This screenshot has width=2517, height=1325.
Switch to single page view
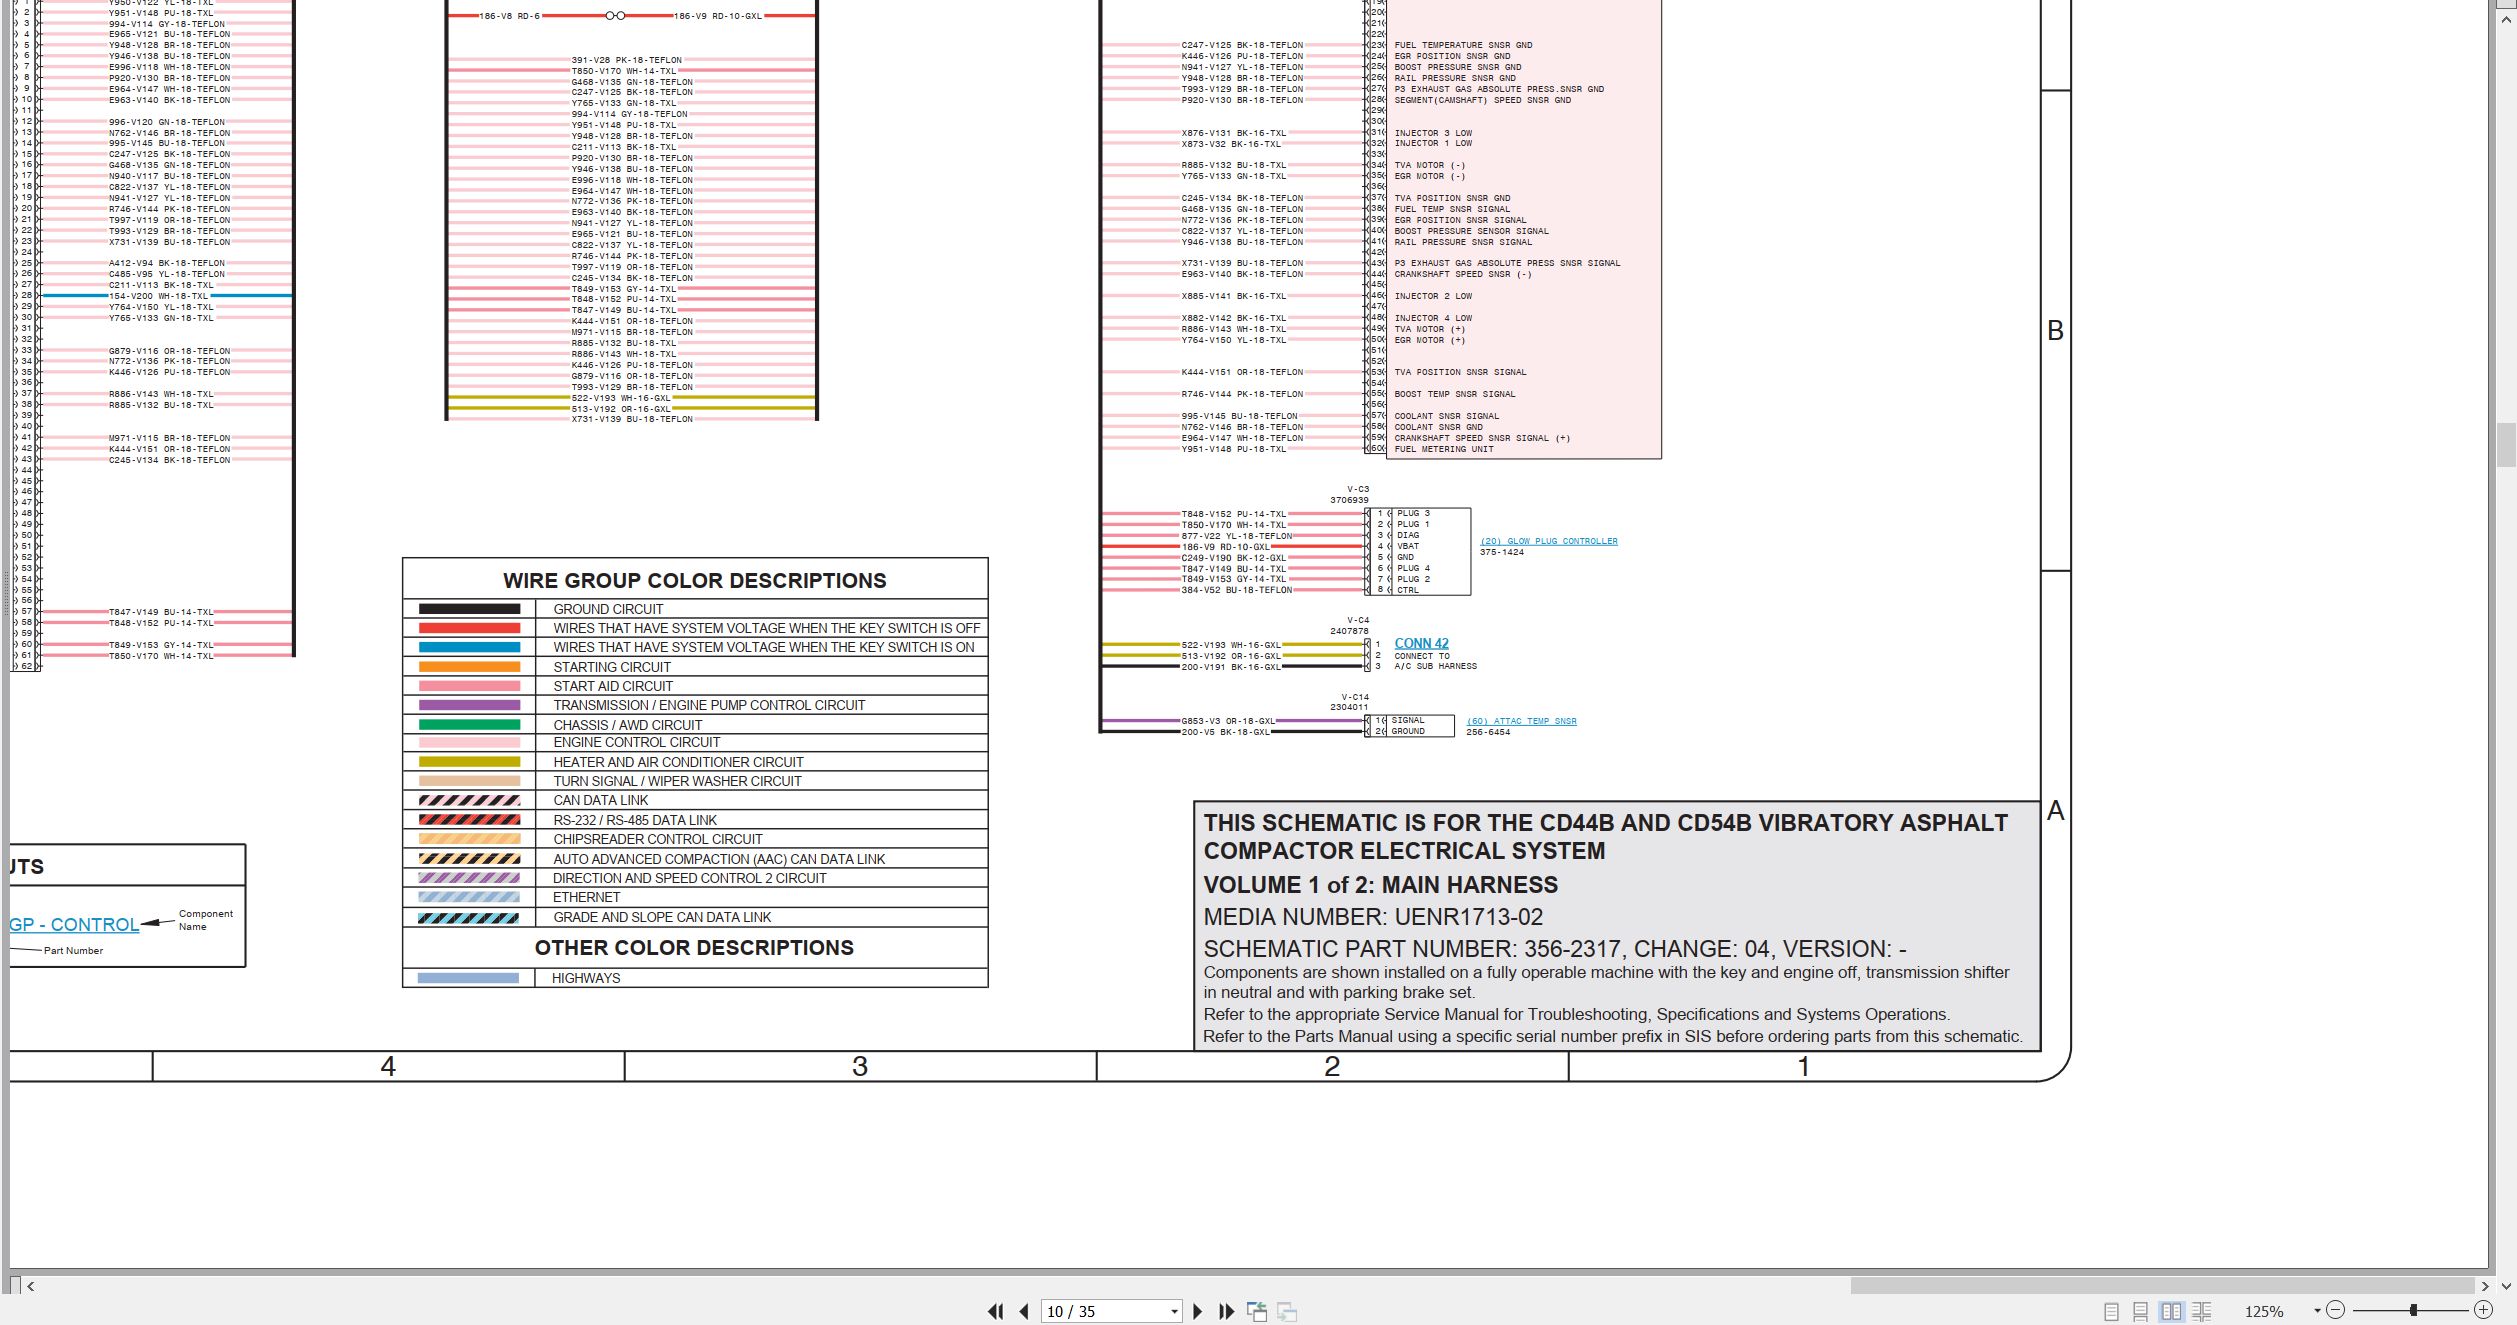click(2111, 1311)
